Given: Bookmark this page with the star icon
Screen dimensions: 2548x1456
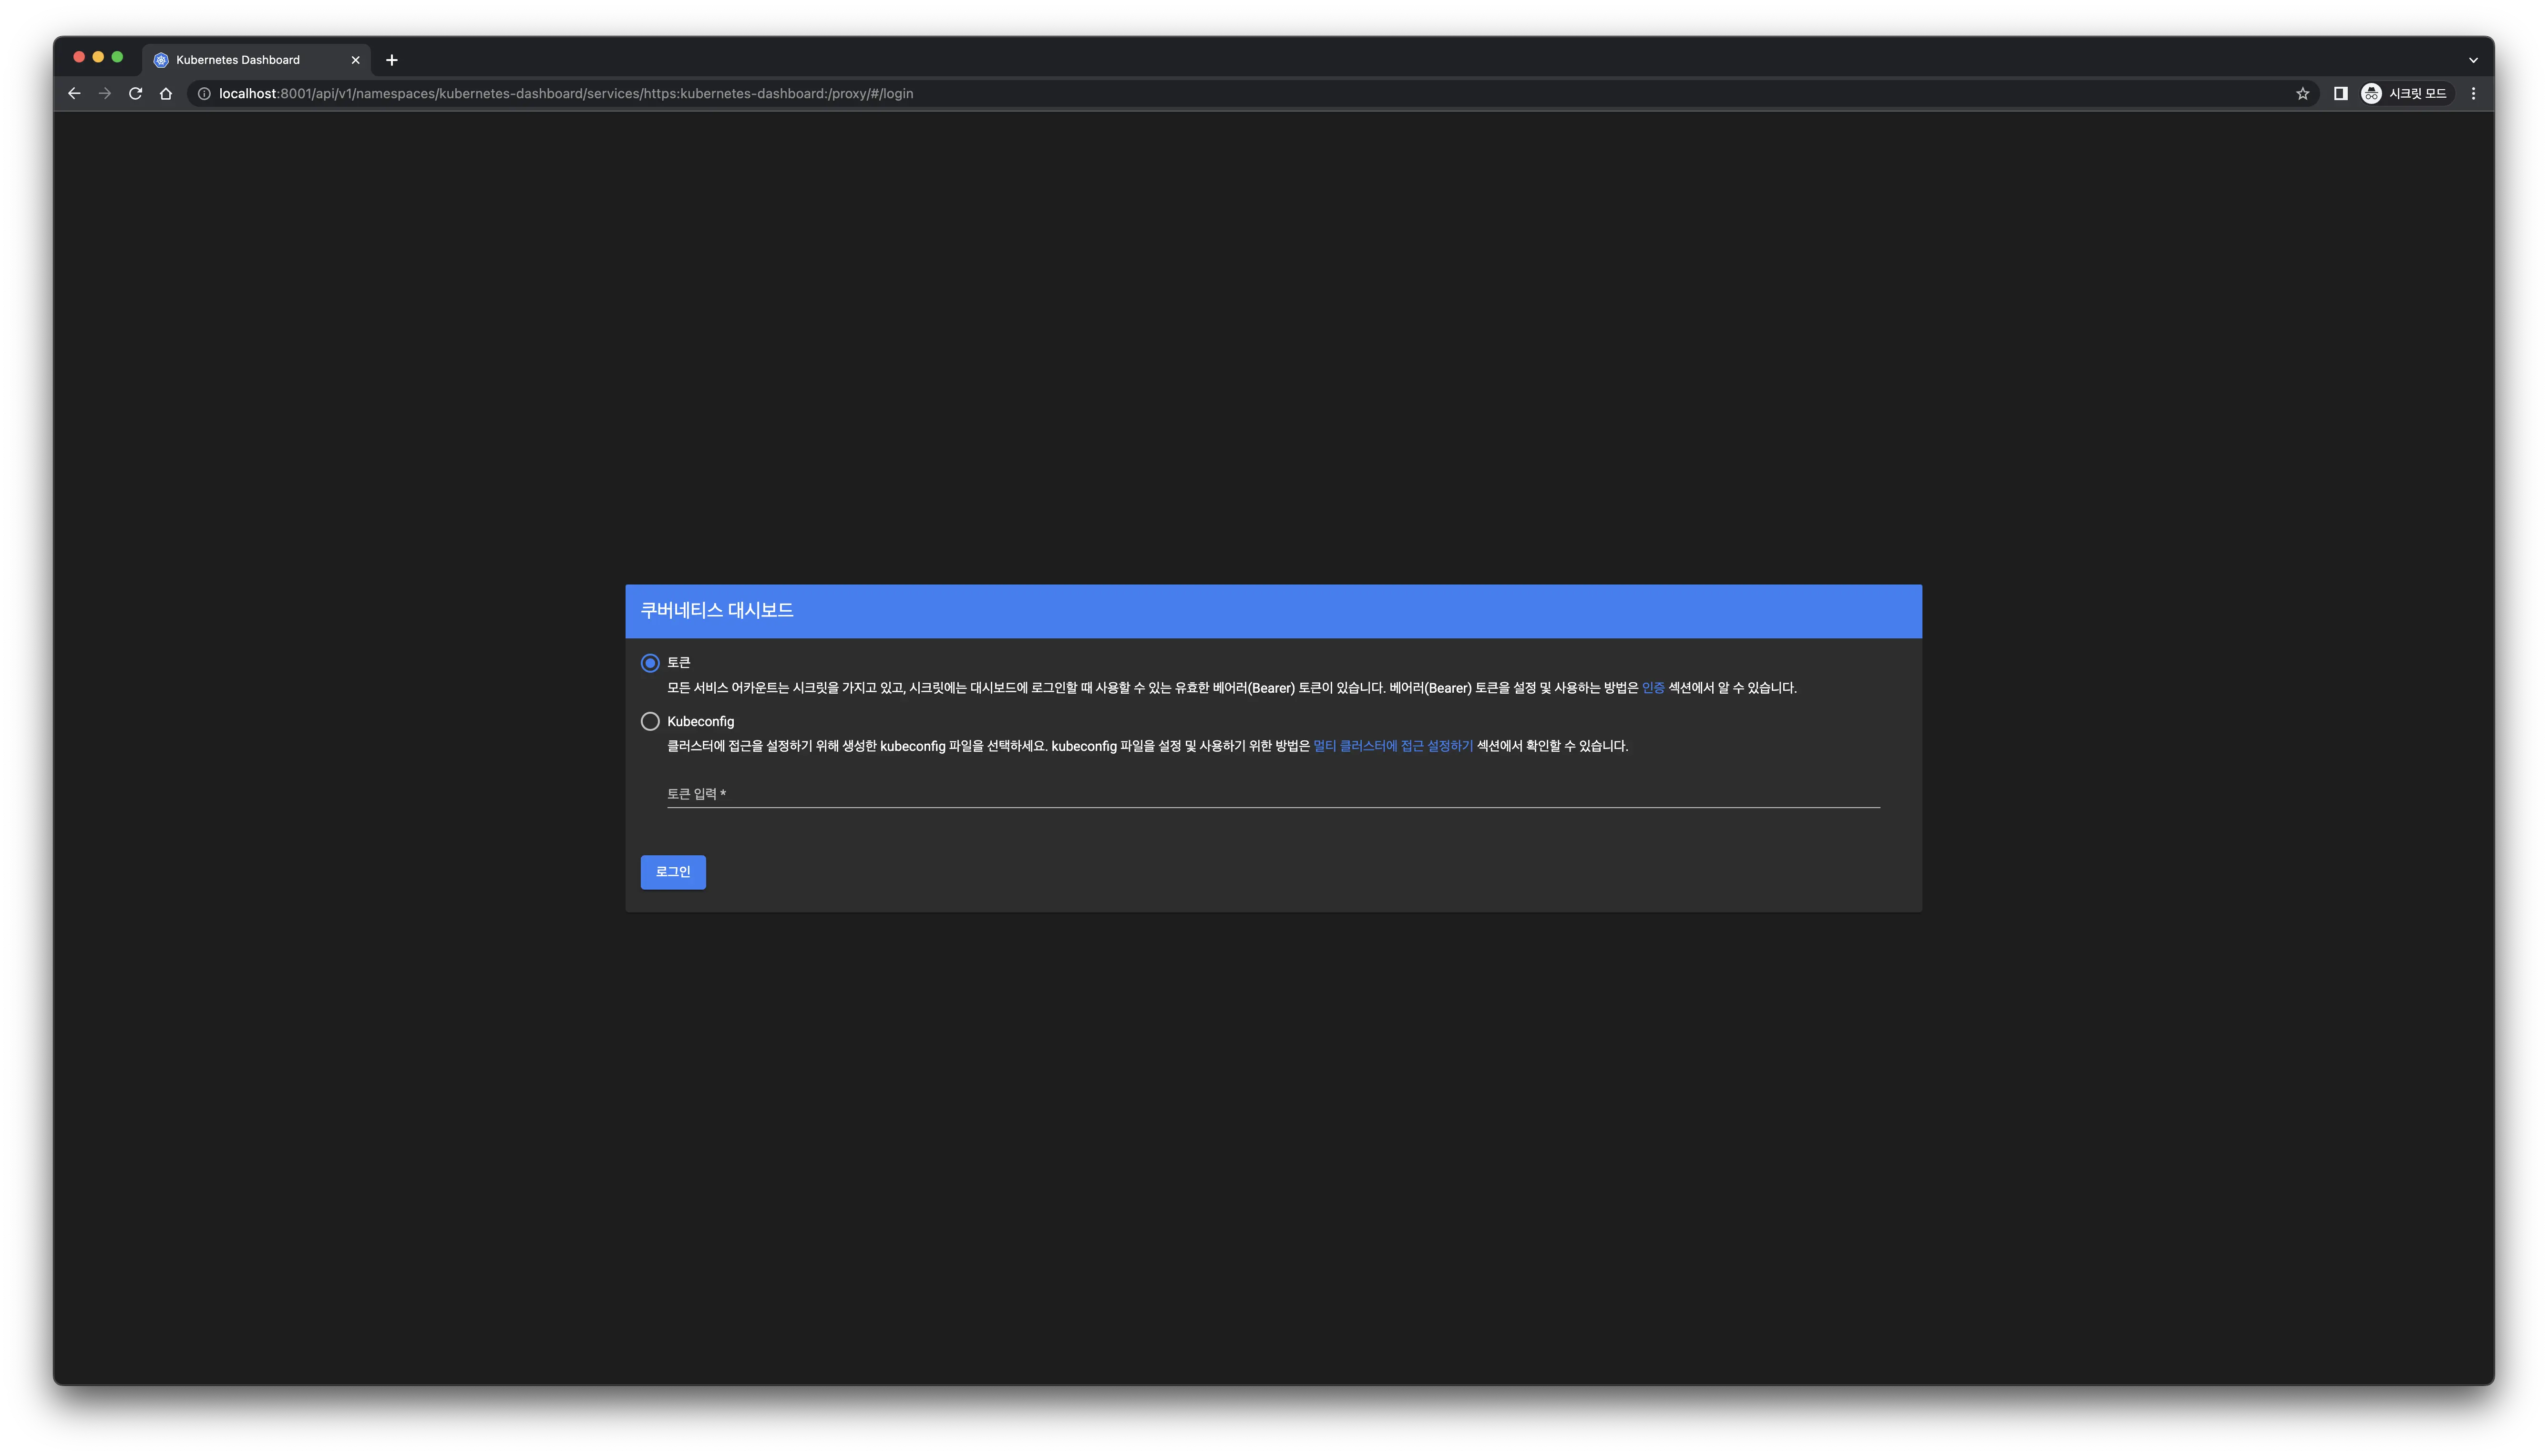Looking at the screenshot, I should point(2302,93).
